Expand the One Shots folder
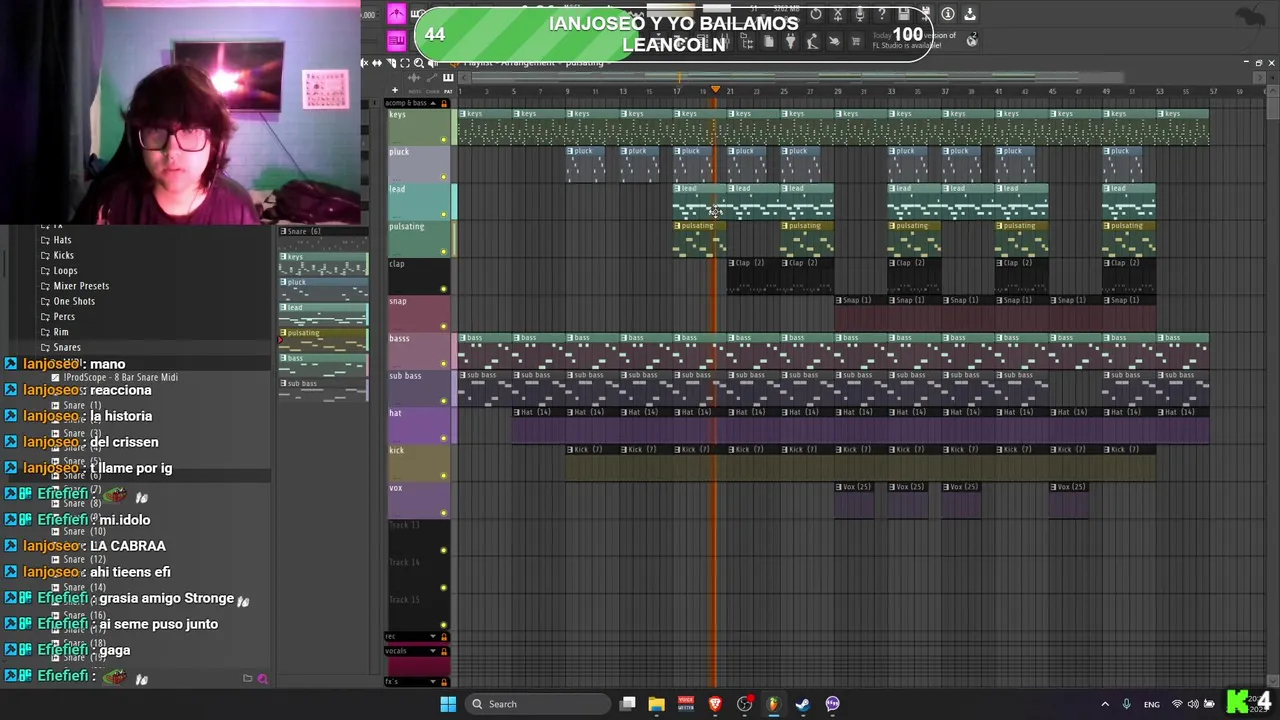This screenshot has width=1280, height=720. pos(74,301)
